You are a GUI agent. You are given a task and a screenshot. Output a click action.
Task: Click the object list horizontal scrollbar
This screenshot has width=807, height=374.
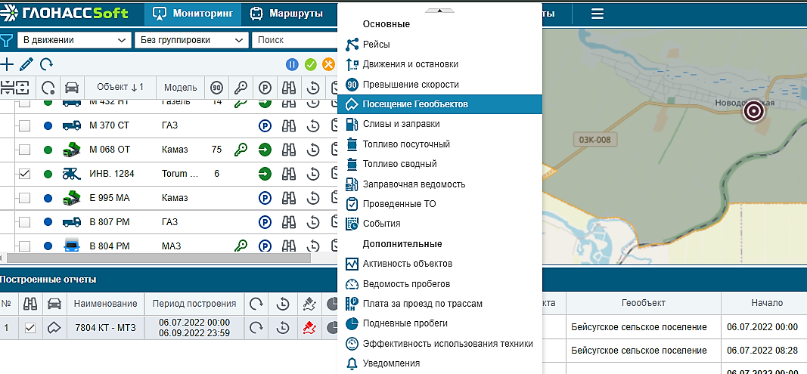(x=159, y=258)
